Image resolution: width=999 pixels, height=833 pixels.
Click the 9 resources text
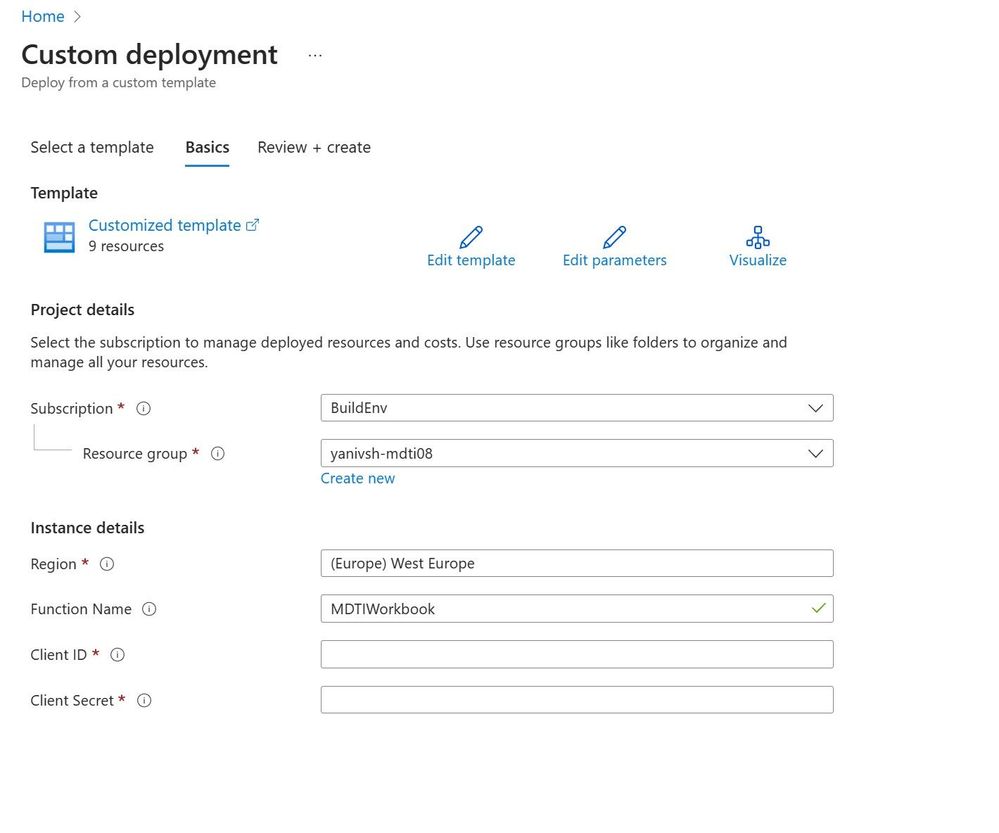click(x=126, y=247)
